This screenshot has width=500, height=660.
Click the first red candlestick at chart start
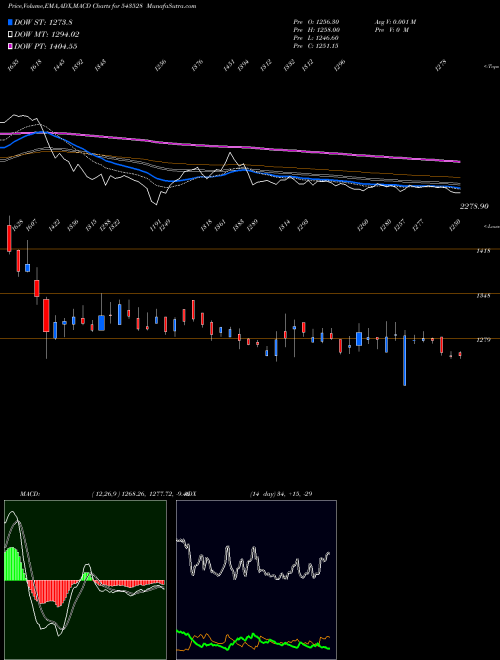(x=9, y=238)
